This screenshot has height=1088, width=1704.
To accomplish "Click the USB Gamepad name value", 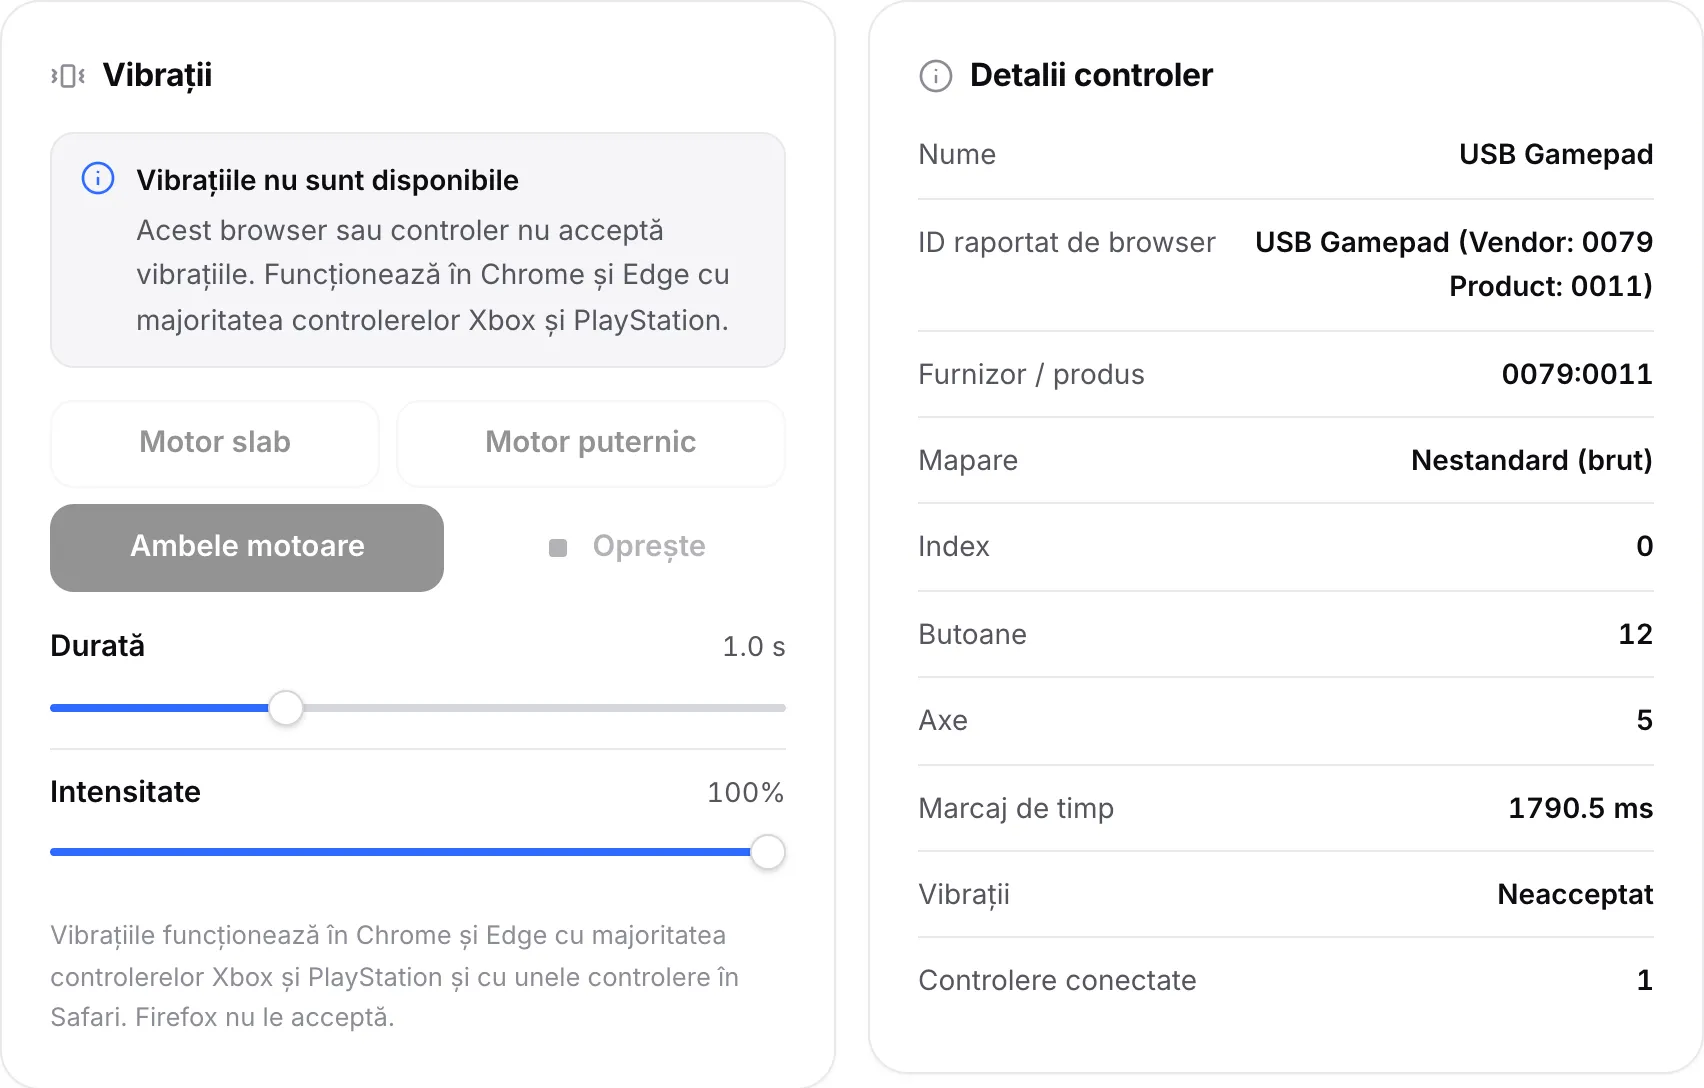I will [1556, 154].
